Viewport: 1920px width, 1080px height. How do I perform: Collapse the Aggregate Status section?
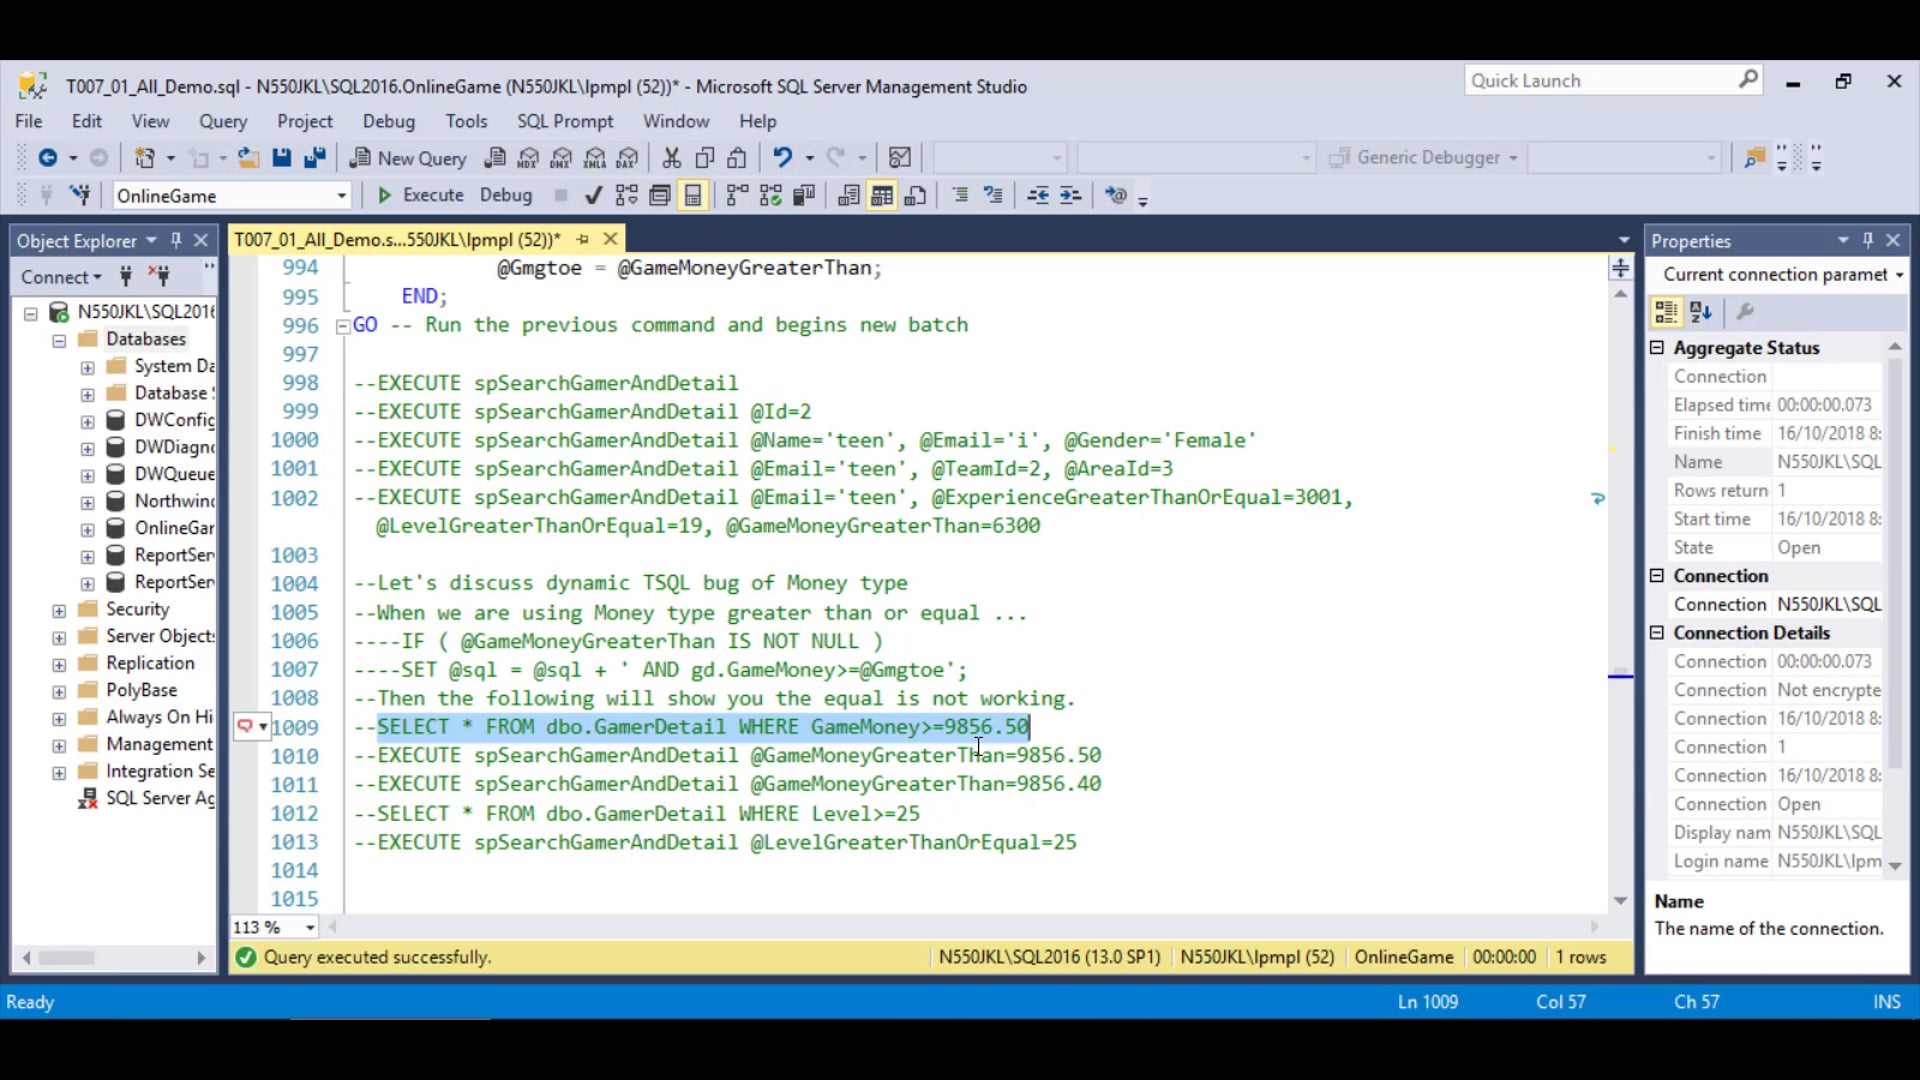(1657, 348)
